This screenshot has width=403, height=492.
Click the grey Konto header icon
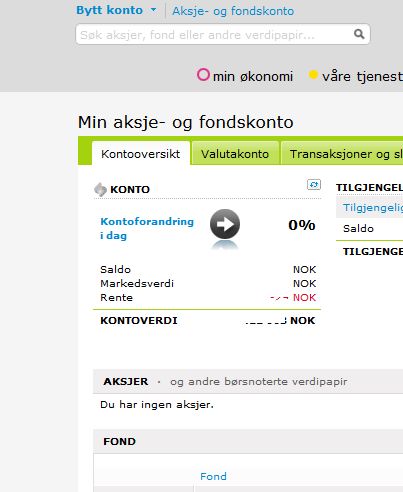tap(100, 190)
